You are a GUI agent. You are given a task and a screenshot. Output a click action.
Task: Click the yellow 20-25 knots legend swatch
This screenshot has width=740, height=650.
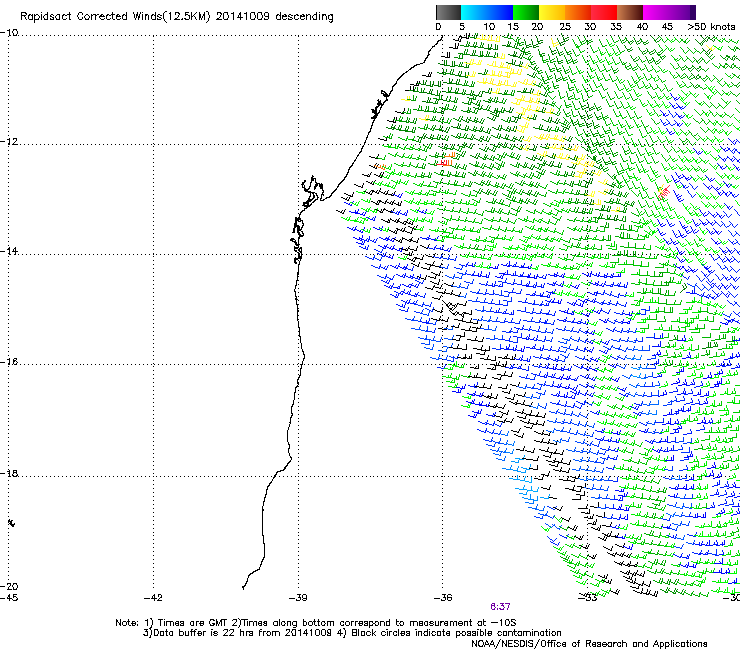pos(552,12)
